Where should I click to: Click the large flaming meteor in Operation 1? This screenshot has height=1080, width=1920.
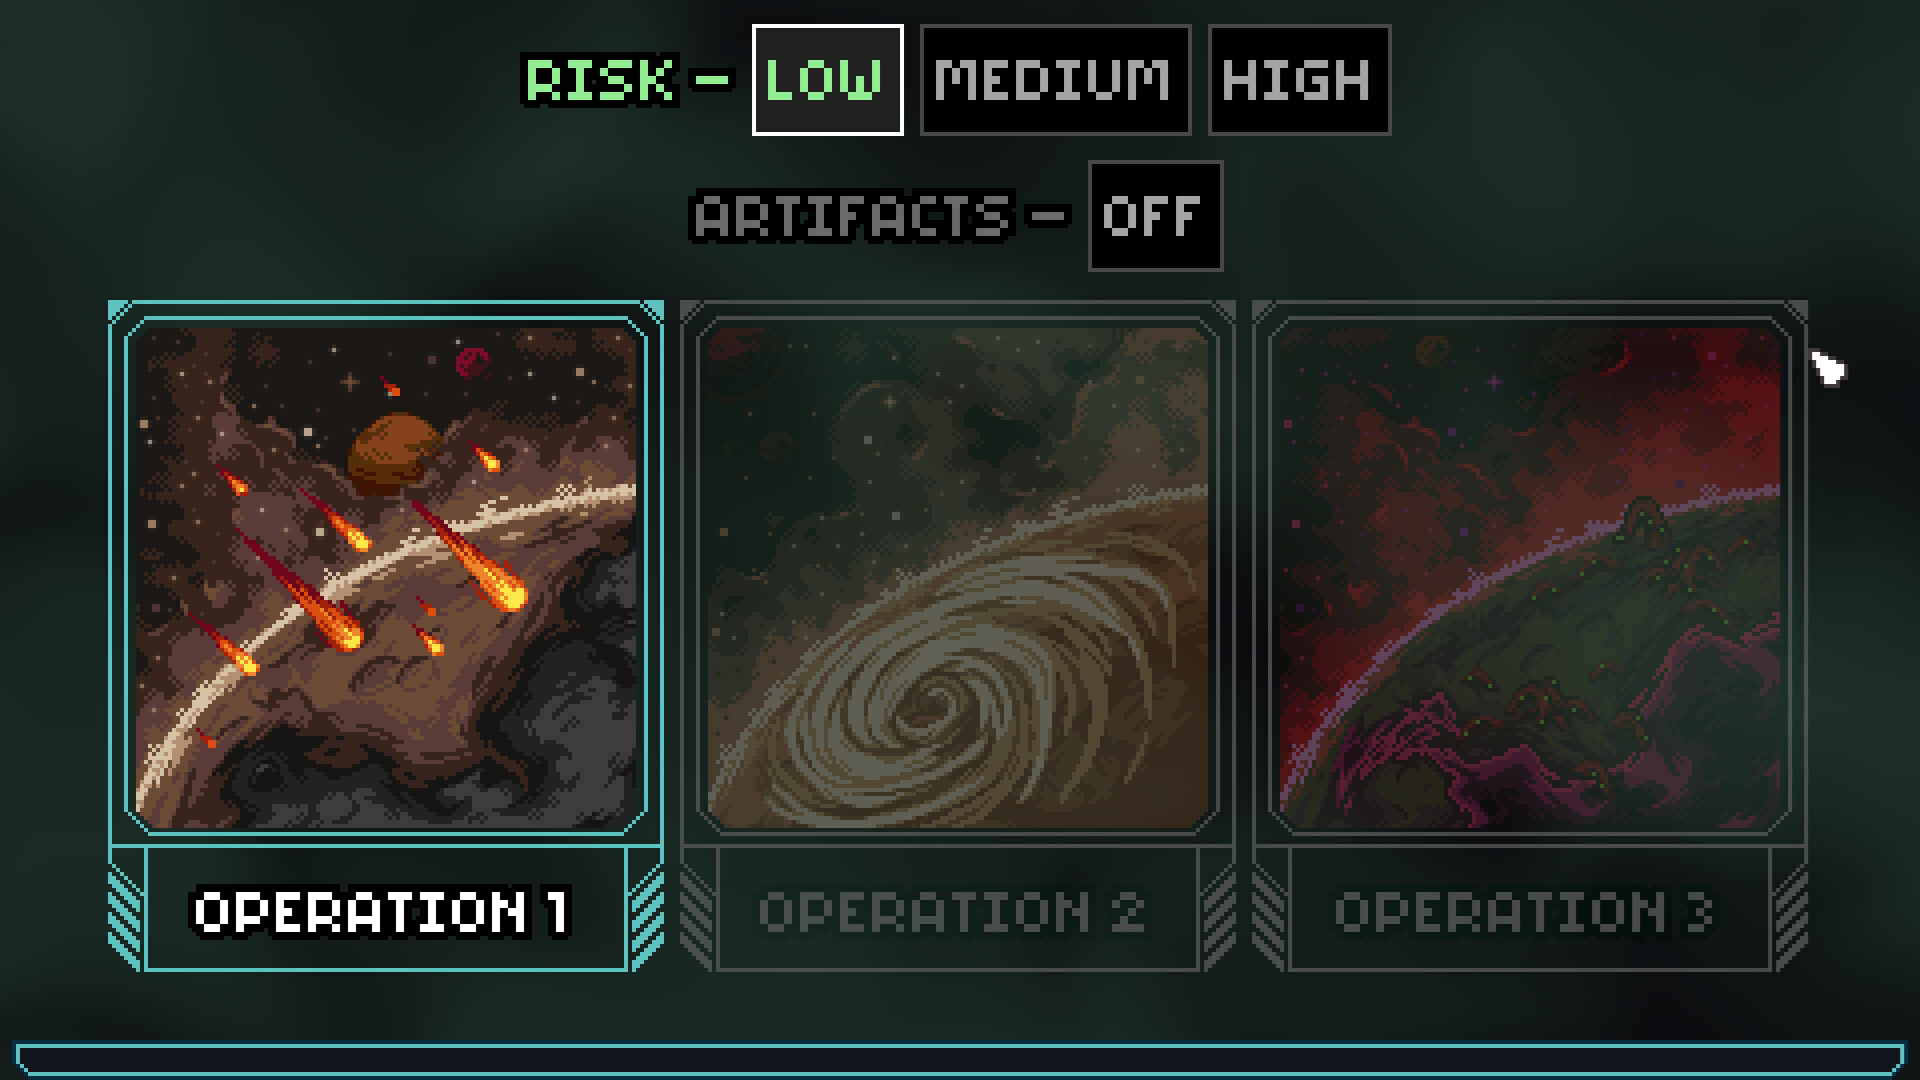[470, 555]
